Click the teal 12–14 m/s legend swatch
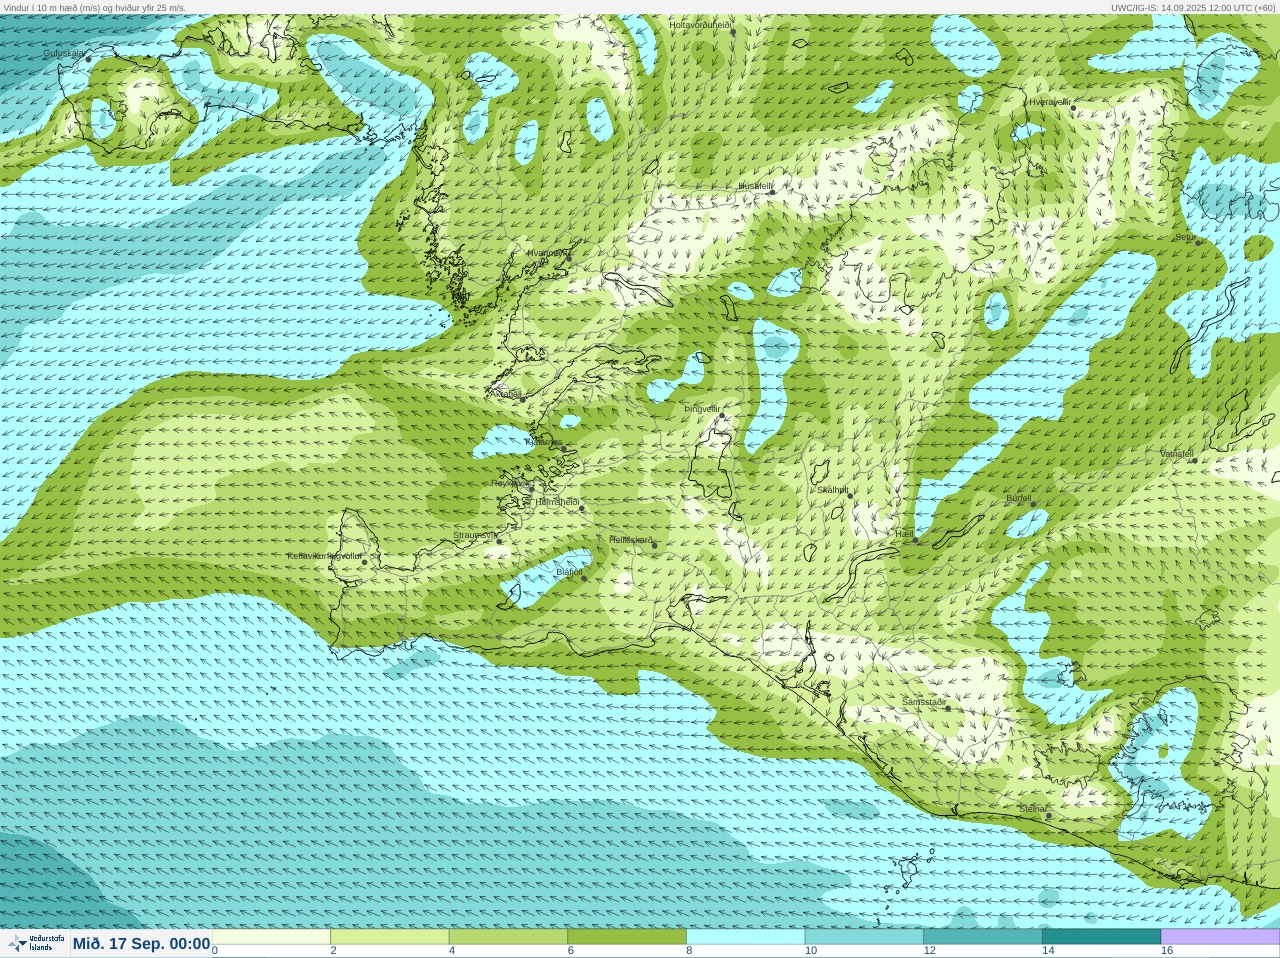This screenshot has height=958, width=1280. pyautogui.click(x=983, y=937)
